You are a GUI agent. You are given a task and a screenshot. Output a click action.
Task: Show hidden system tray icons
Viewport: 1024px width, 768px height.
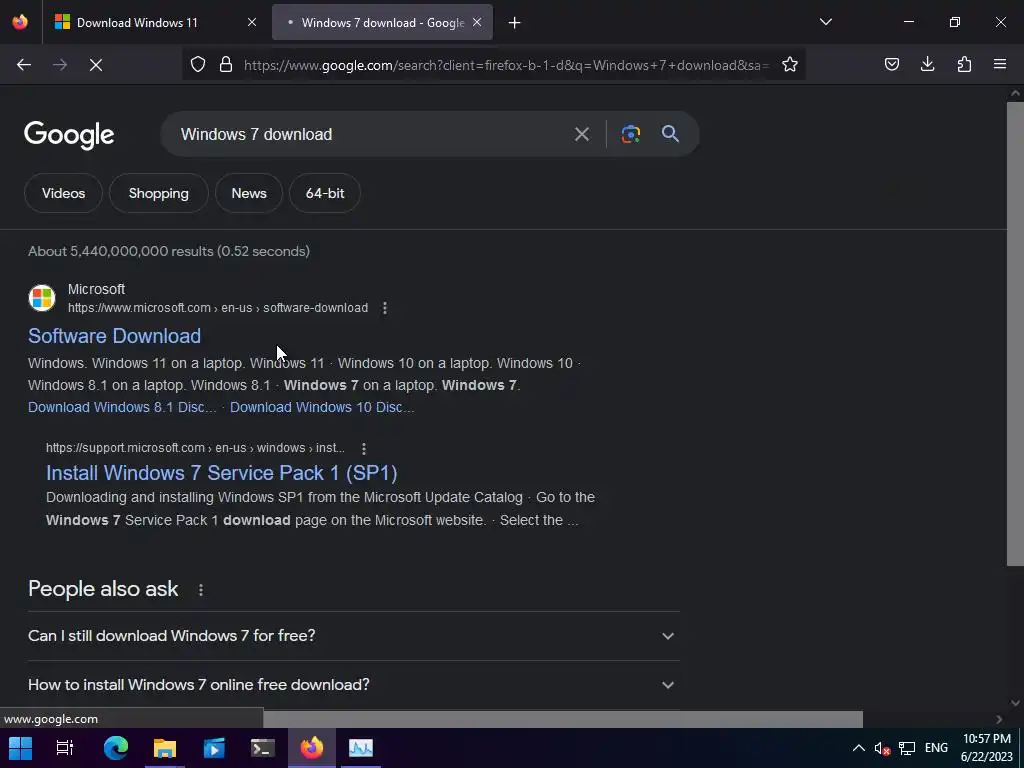(x=859, y=748)
